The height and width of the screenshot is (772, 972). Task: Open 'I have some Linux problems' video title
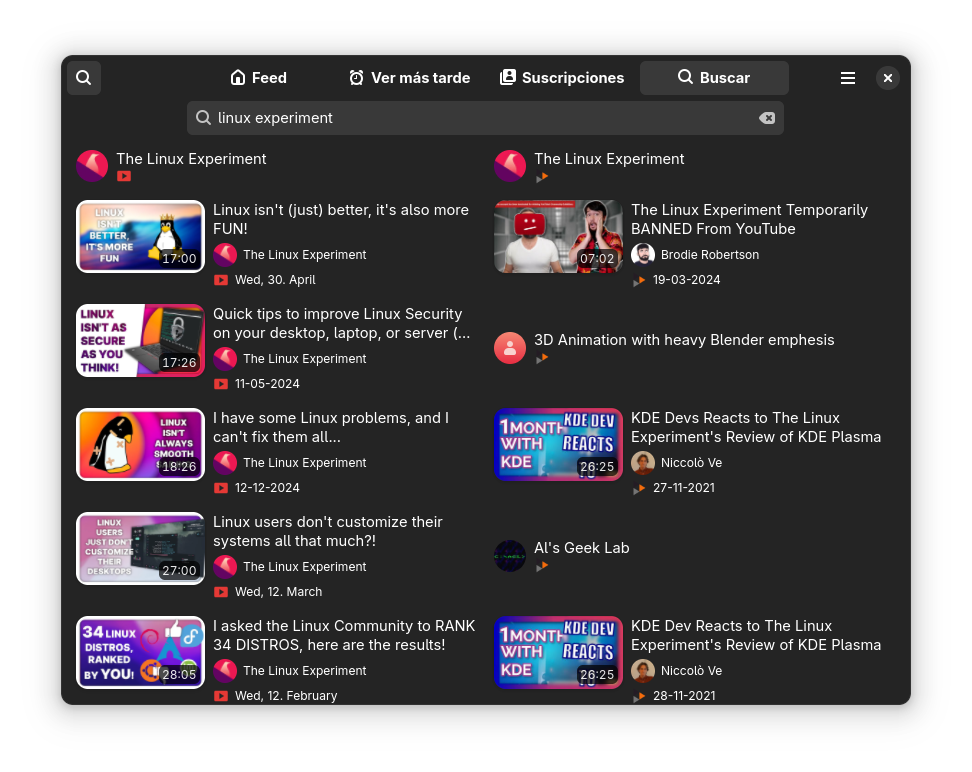[331, 427]
